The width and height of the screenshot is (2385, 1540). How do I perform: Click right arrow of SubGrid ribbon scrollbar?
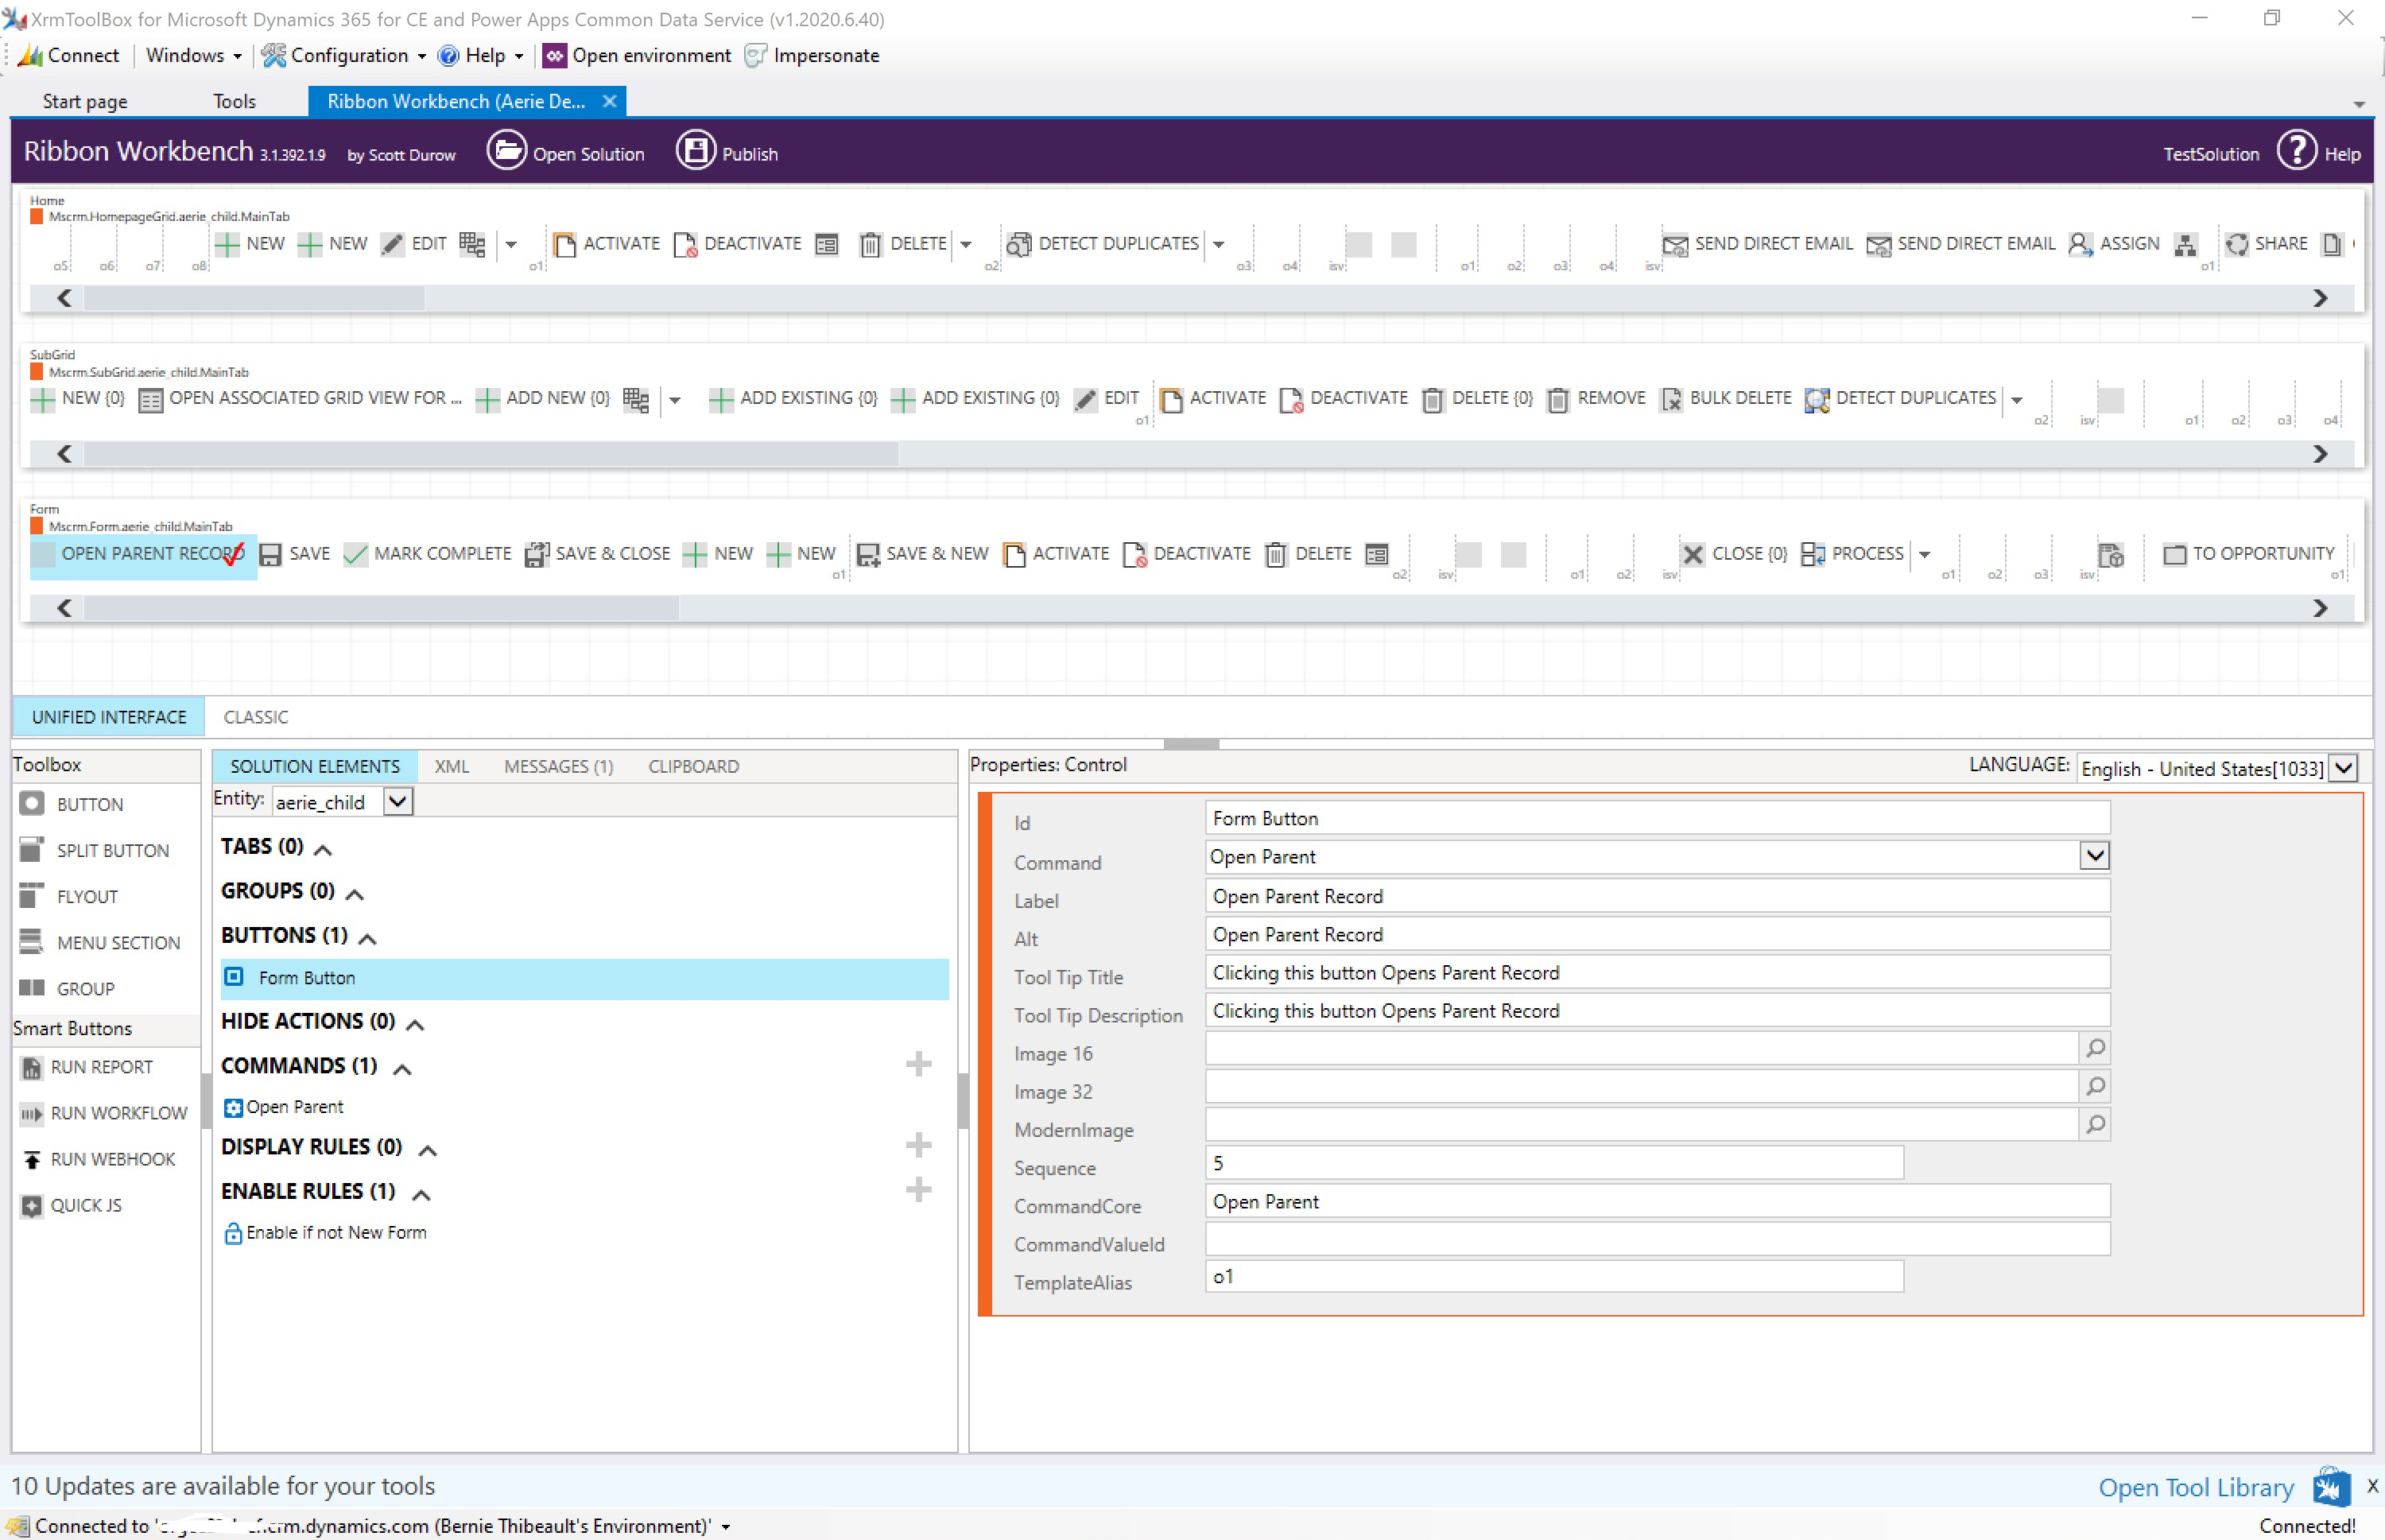point(2320,454)
